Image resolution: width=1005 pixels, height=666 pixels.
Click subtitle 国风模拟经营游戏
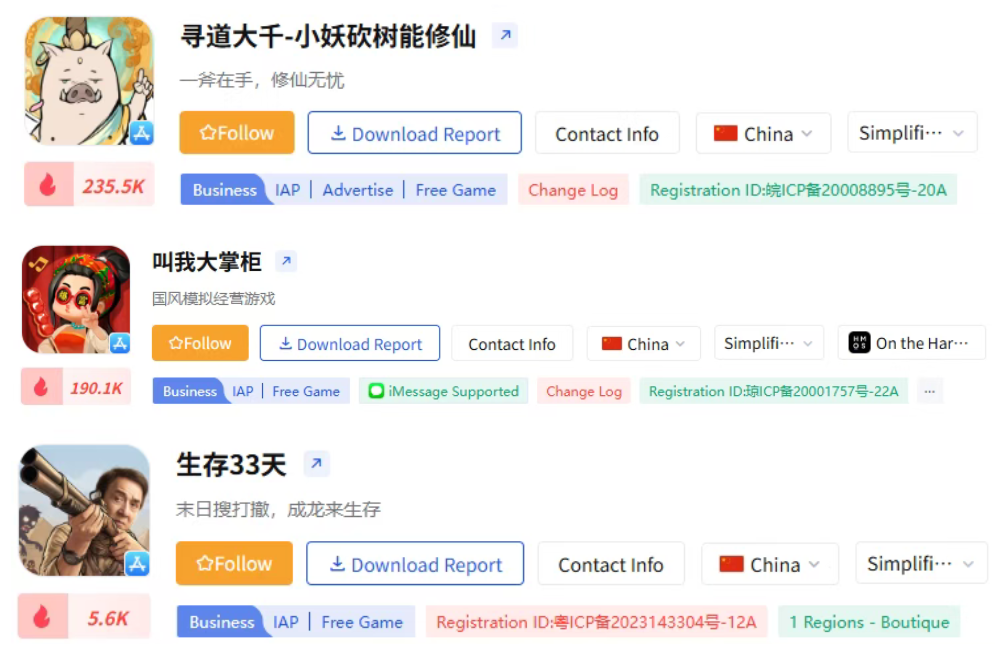click(x=213, y=298)
